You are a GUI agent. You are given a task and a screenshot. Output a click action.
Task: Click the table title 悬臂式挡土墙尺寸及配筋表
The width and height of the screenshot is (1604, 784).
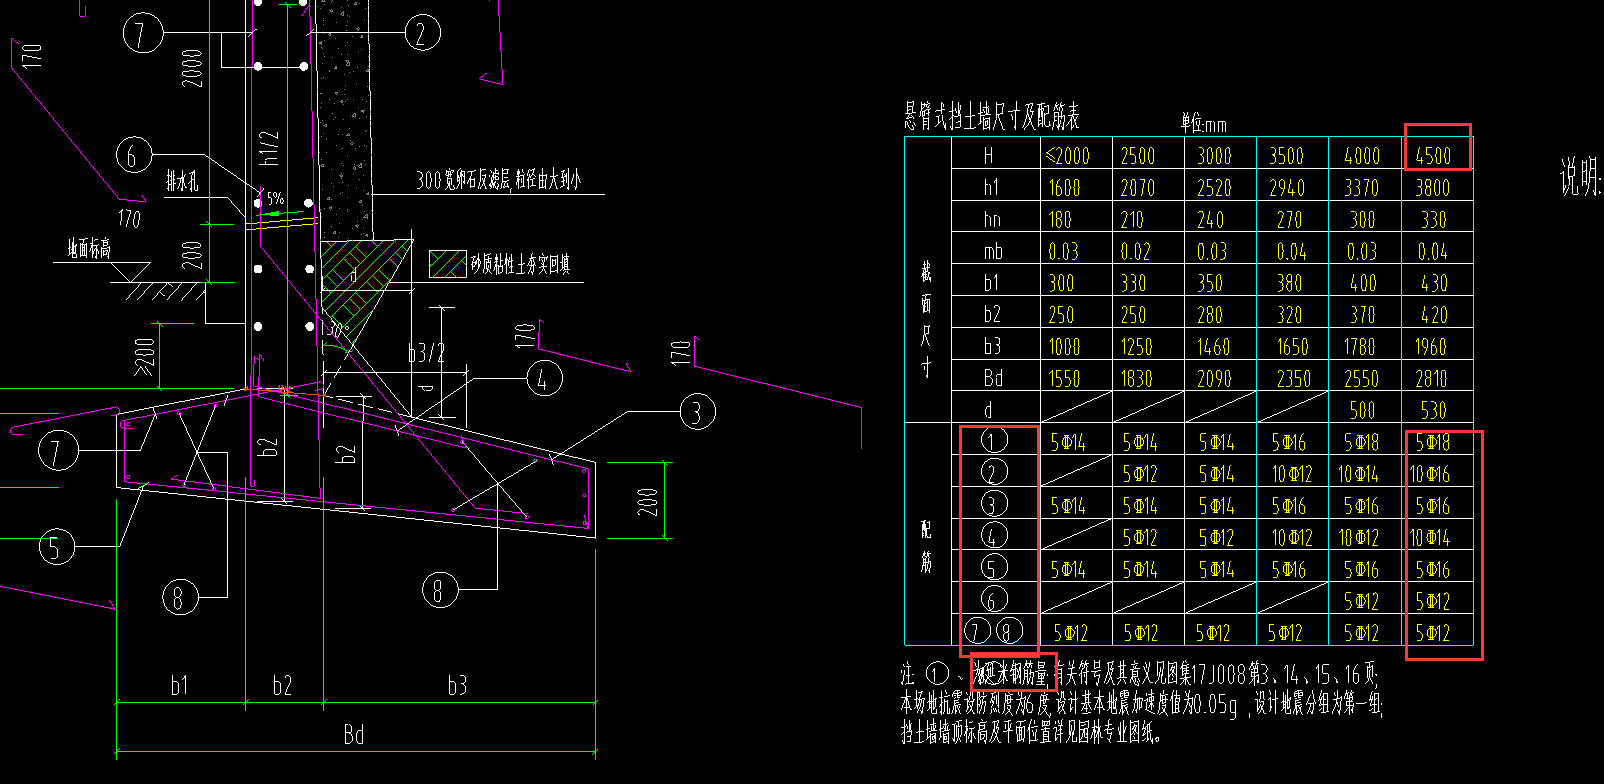(992, 117)
